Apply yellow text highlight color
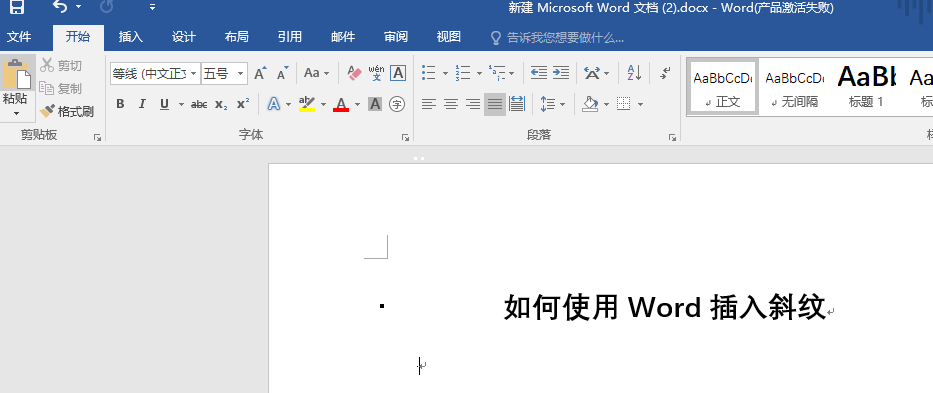933x393 pixels. coord(307,104)
